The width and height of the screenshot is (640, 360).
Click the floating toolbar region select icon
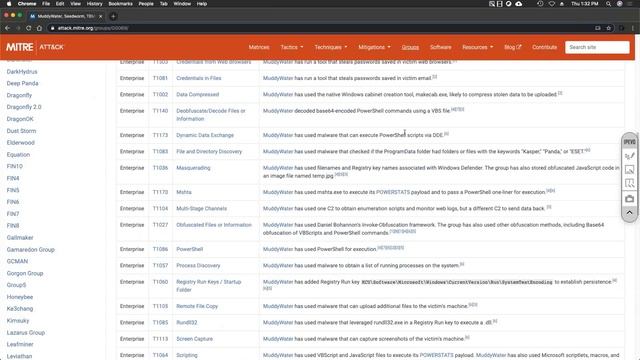pyautogui.click(x=629, y=183)
